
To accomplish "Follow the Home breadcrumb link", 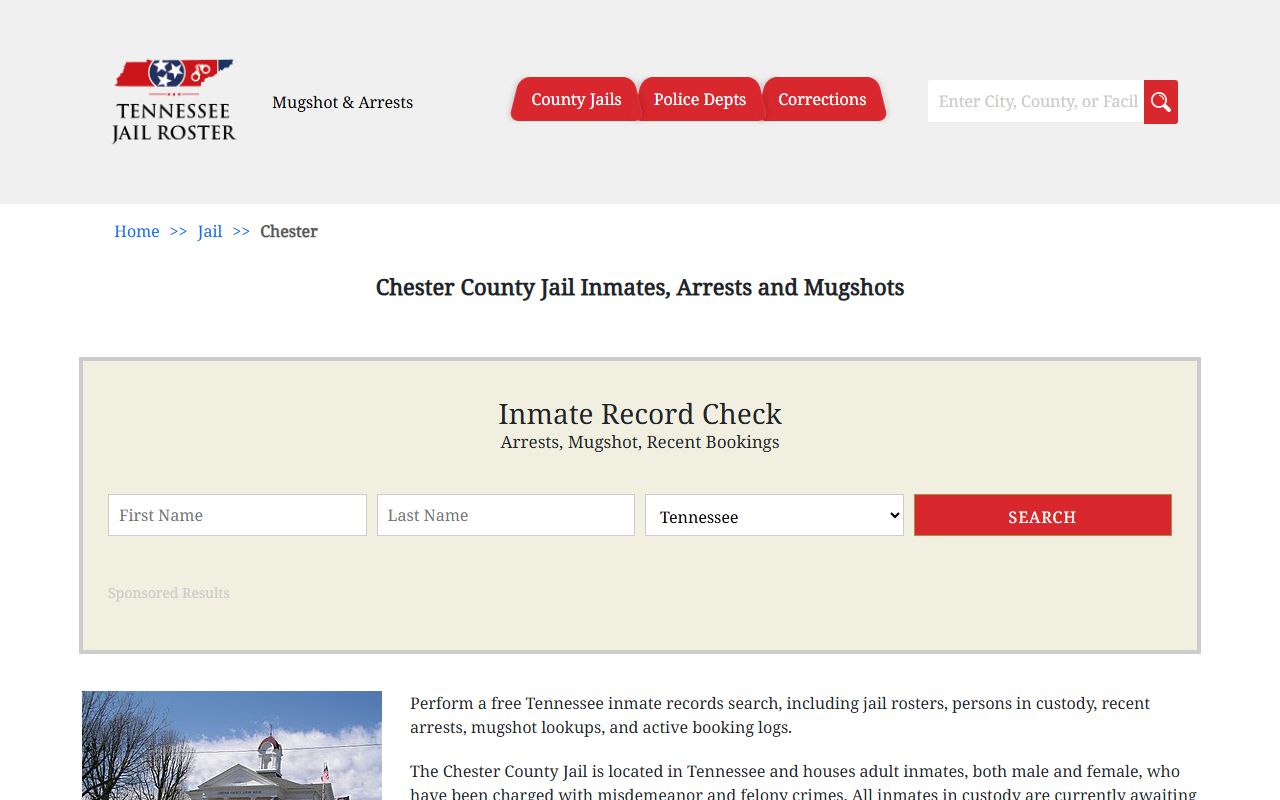I will pyautogui.click(x=137, y=231).
